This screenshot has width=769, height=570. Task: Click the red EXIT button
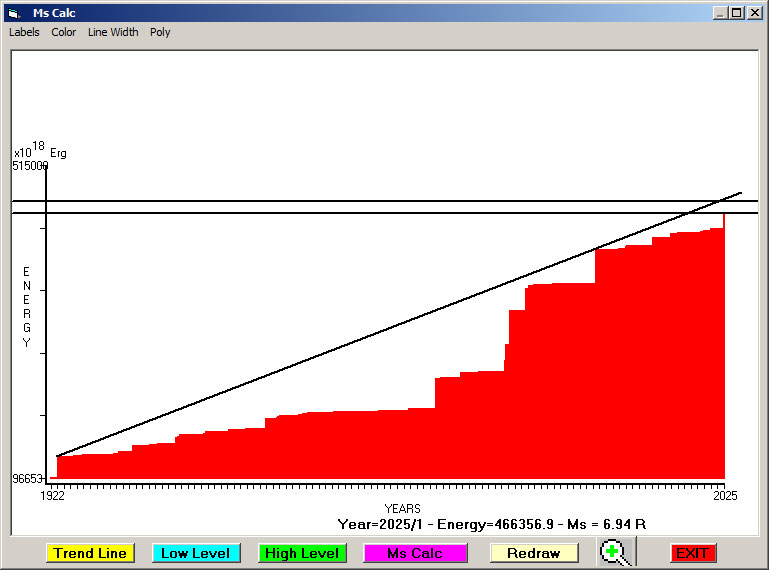tap(692, 553)
